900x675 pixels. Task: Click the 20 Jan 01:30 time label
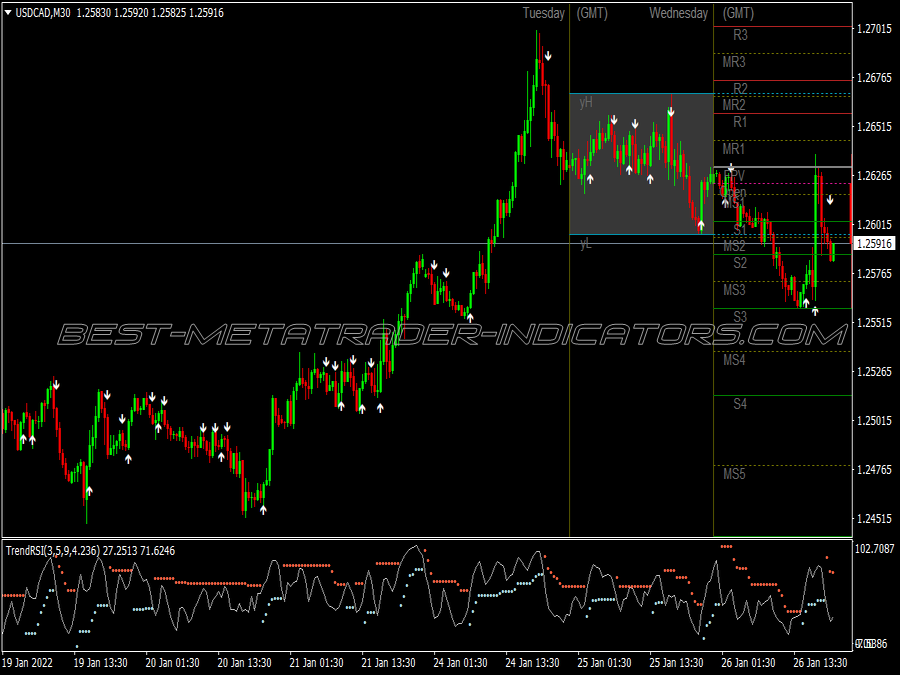pos(172,663)
